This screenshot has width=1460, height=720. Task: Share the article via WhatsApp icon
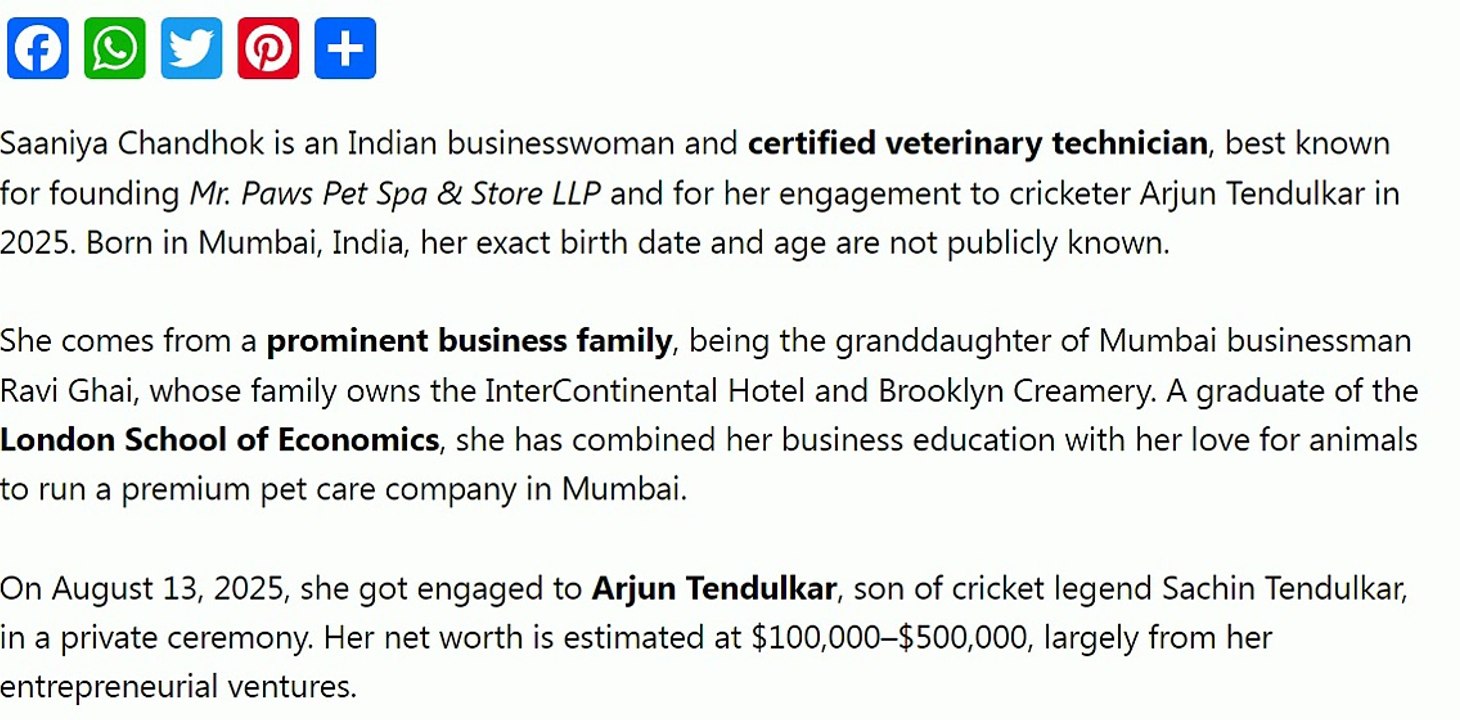coord(115,48)
